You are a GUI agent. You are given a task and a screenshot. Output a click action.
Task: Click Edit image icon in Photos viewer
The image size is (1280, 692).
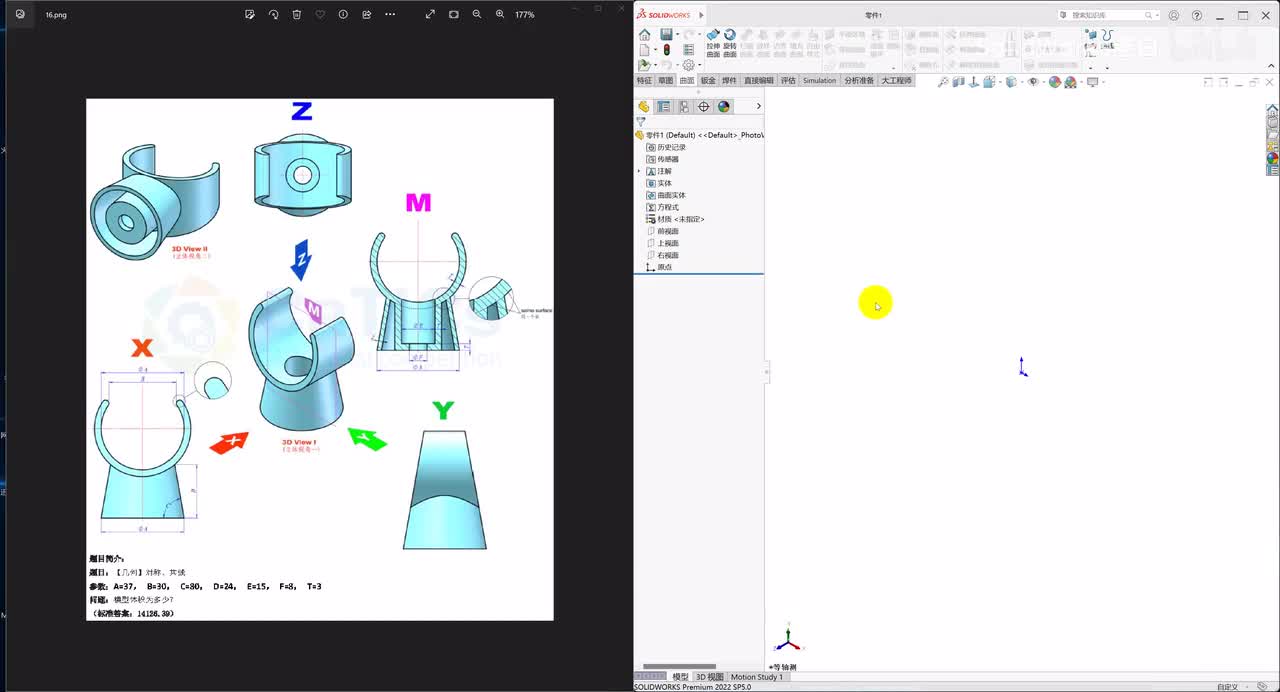pos(250,15)
